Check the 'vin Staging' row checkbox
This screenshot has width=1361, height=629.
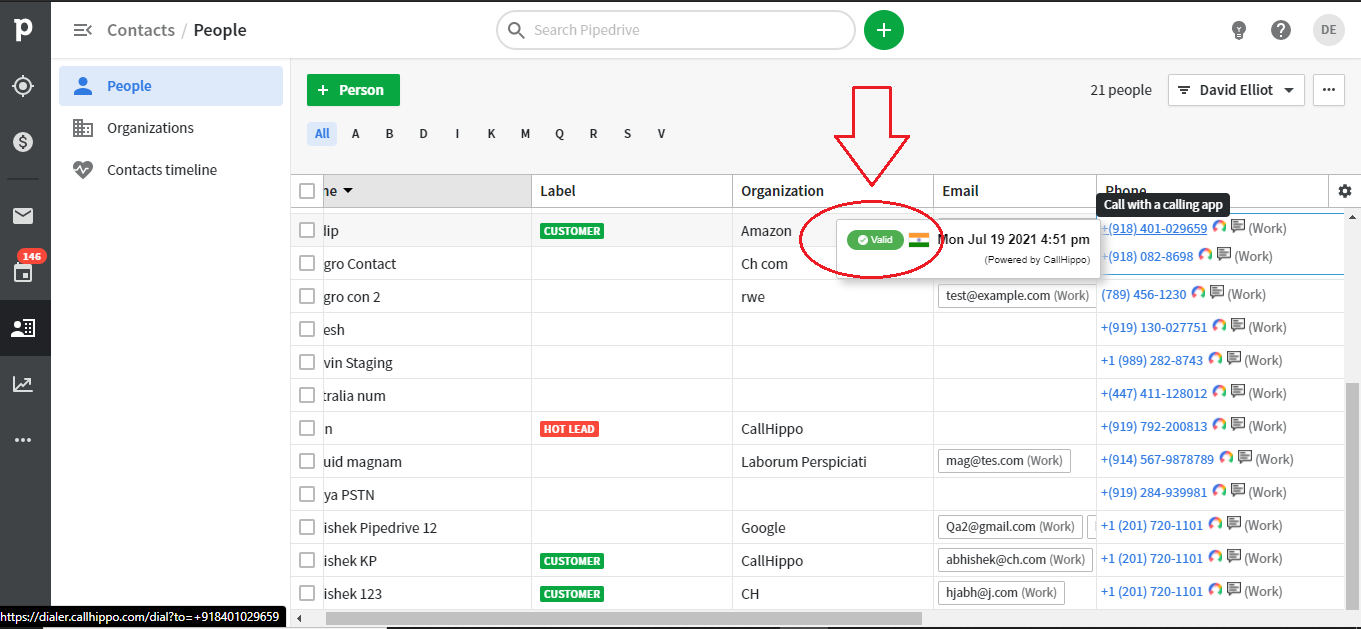(x=307, y=362)
